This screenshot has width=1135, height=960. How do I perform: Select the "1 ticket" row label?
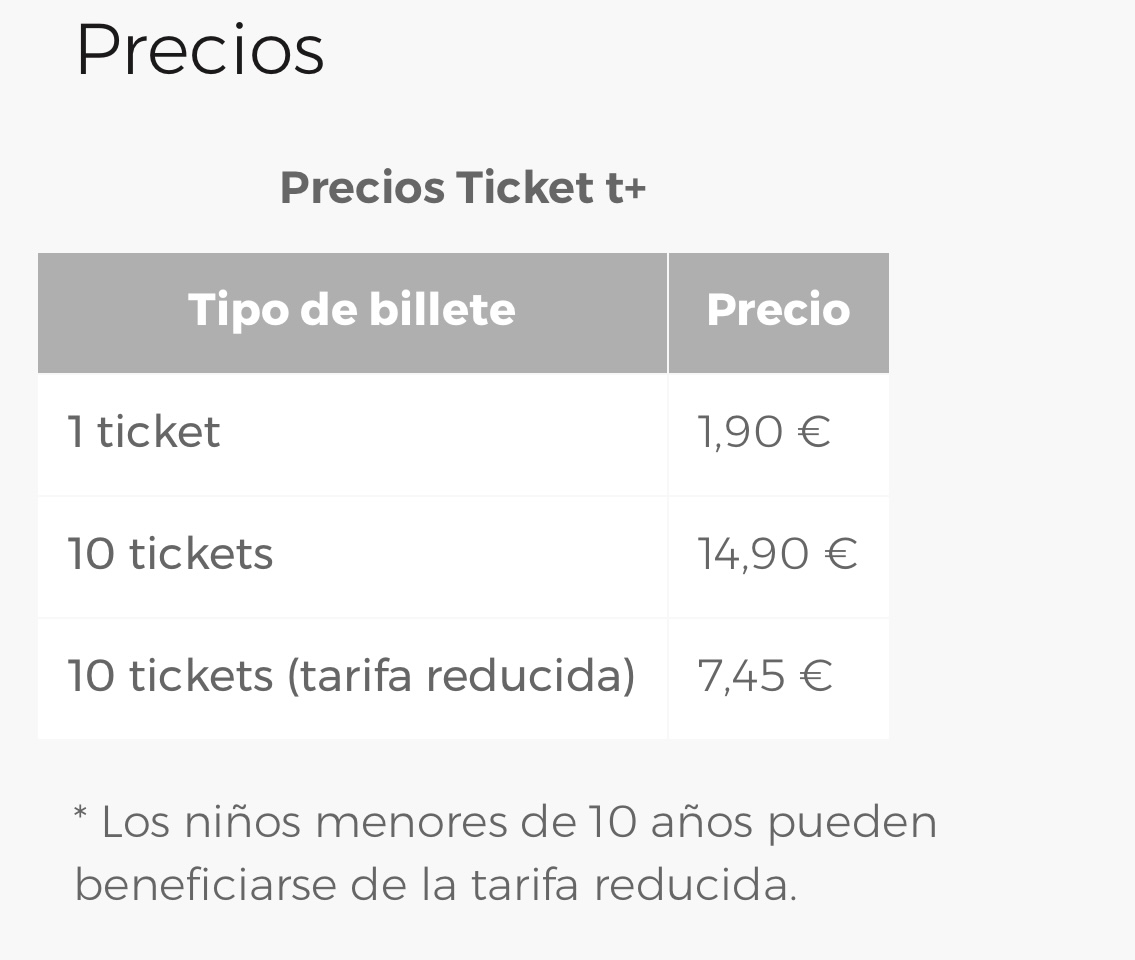[144, 432]
